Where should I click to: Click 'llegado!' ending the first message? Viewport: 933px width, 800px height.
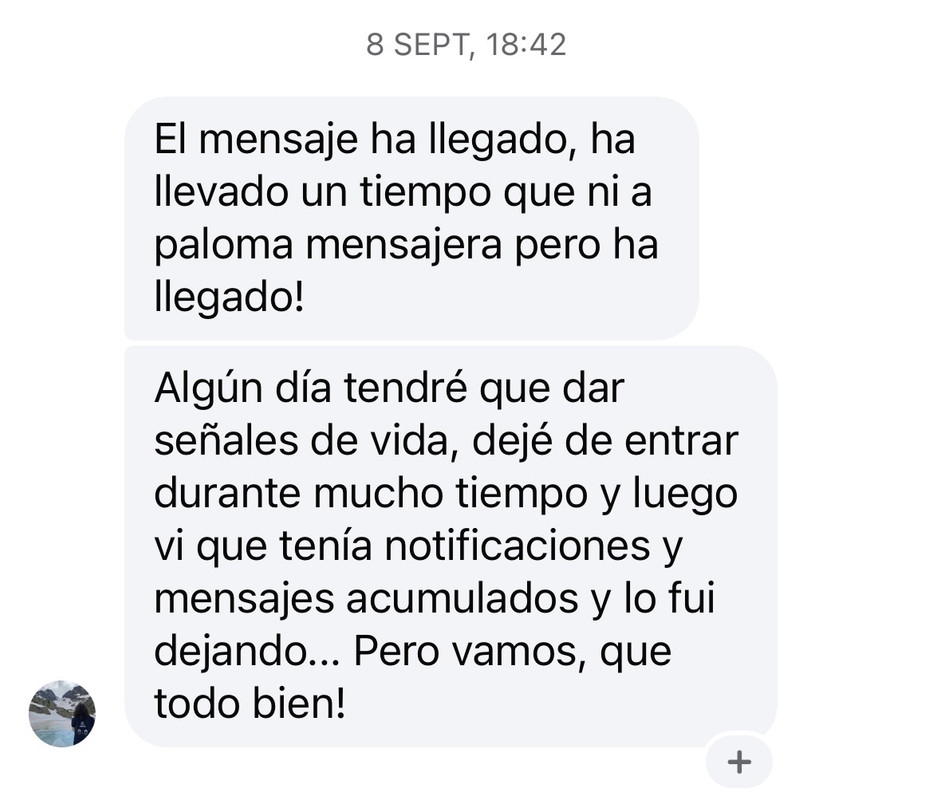point(229,297)
